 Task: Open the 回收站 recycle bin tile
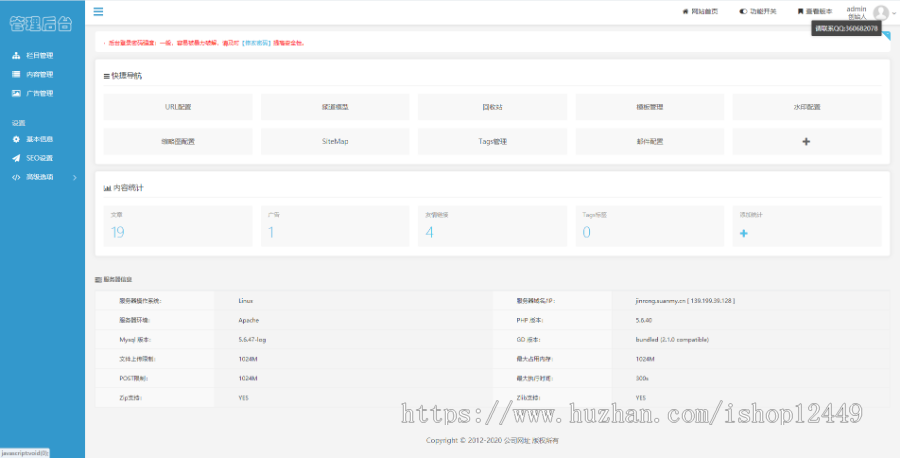pyautogui.click(x=492, y=107)
